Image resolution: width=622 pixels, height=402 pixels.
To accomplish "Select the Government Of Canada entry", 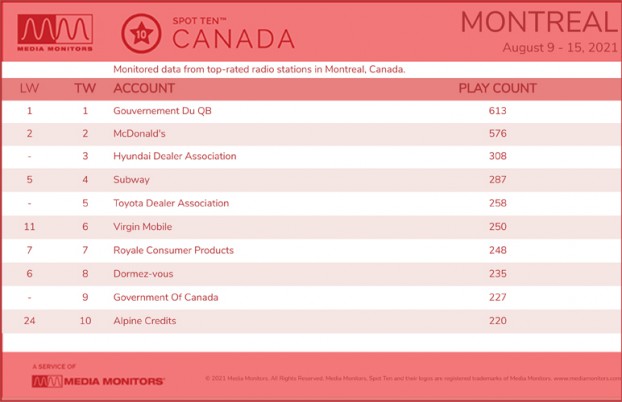I will [x=166, y=297].
